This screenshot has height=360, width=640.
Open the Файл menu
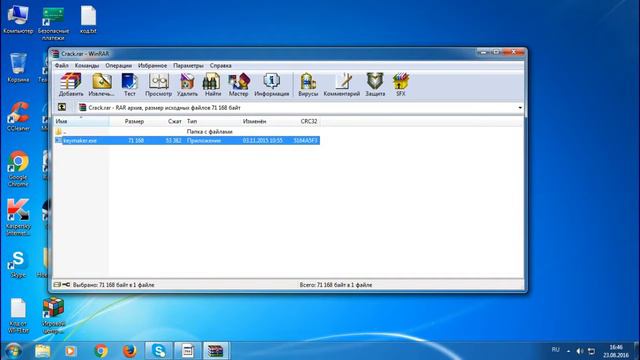click(x=62, y=65)
